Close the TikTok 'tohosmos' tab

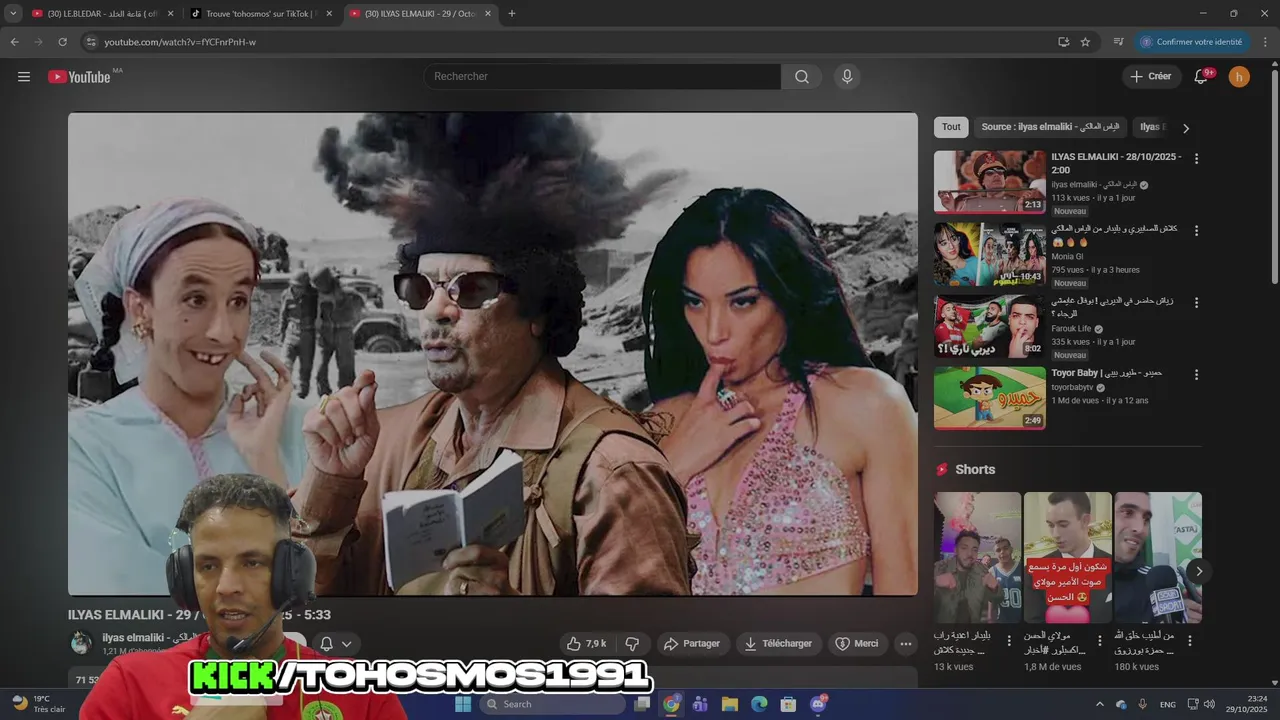pos(329,14)
